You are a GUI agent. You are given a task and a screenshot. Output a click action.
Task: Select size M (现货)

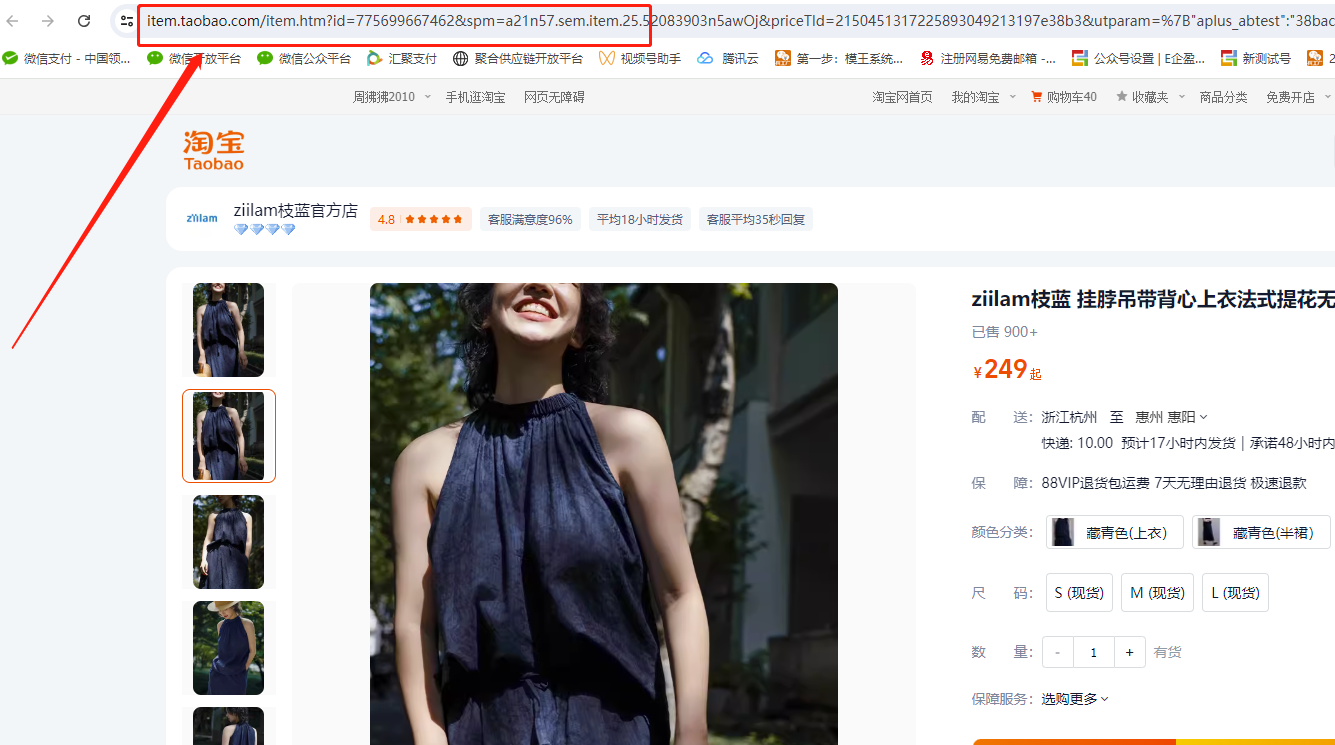pyautogui.click(x=1157, y=593)
